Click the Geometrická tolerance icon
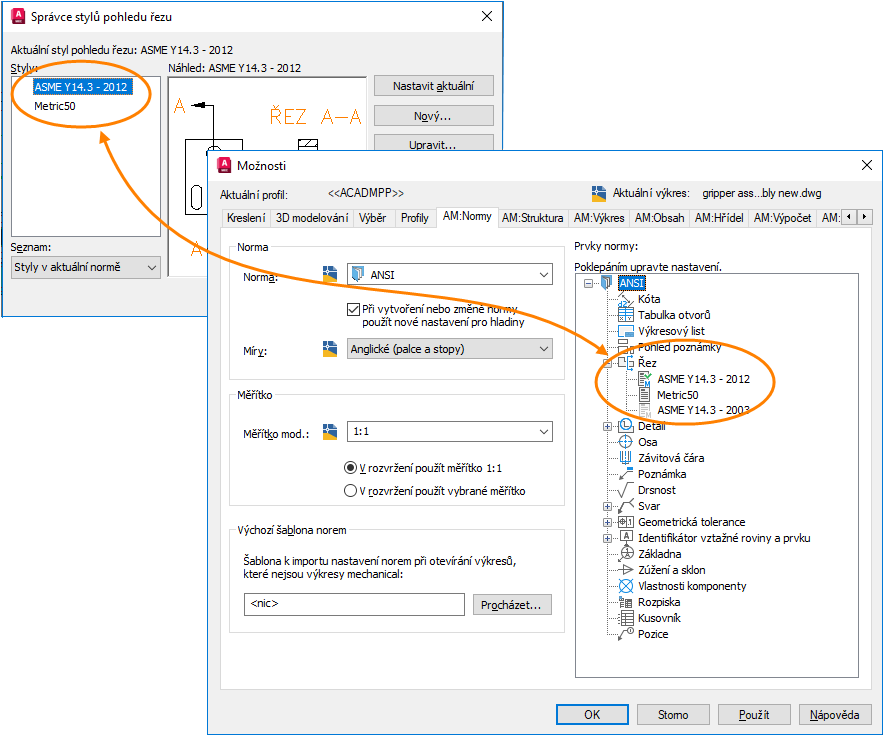The height and width of the screenshot is (737, 885). pos(625,522)
